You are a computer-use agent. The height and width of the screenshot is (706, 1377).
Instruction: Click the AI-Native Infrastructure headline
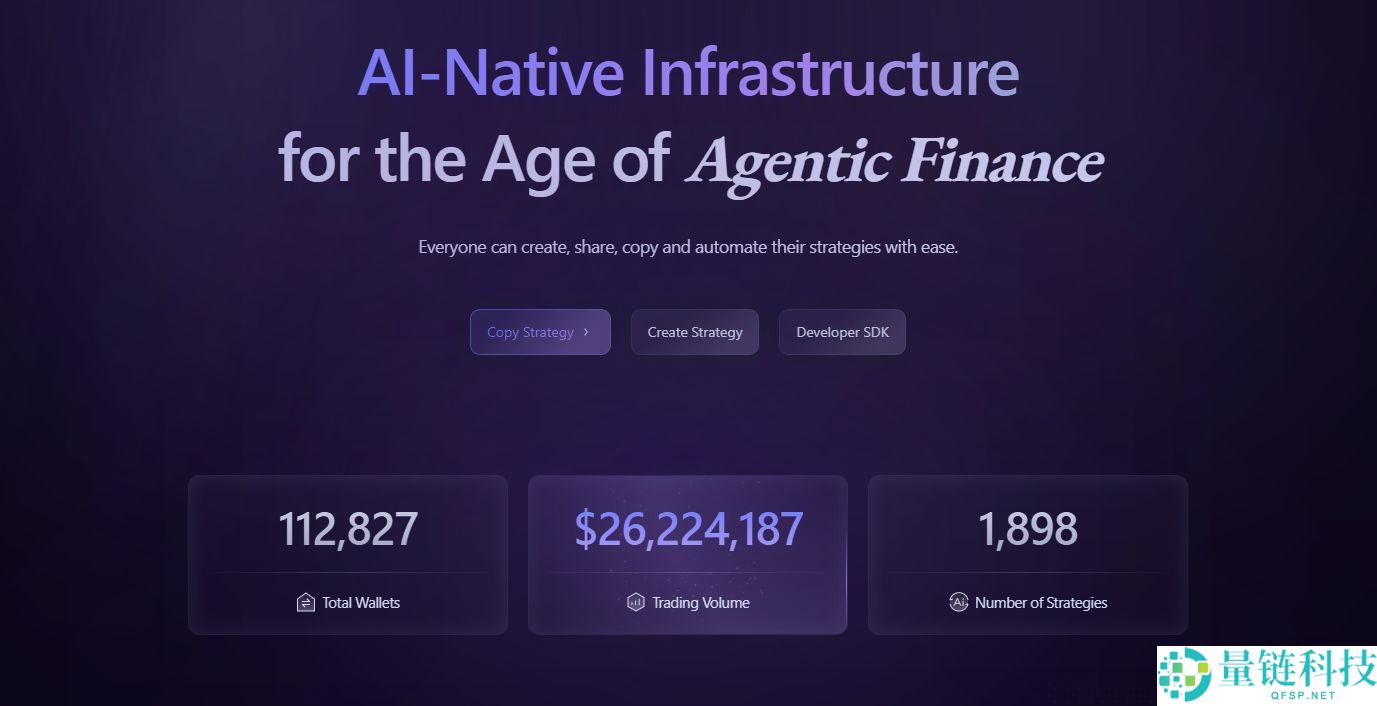tap(688, 73)
